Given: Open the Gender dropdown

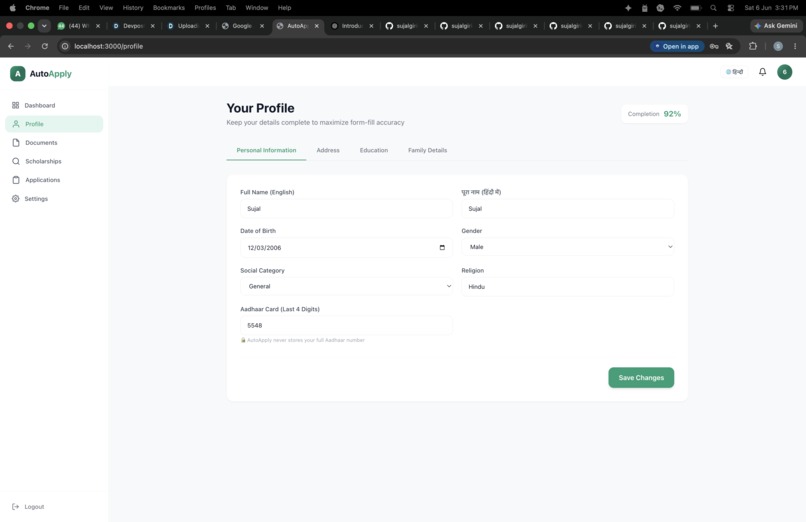Looking at the screenshot, I should click(567, 247).
